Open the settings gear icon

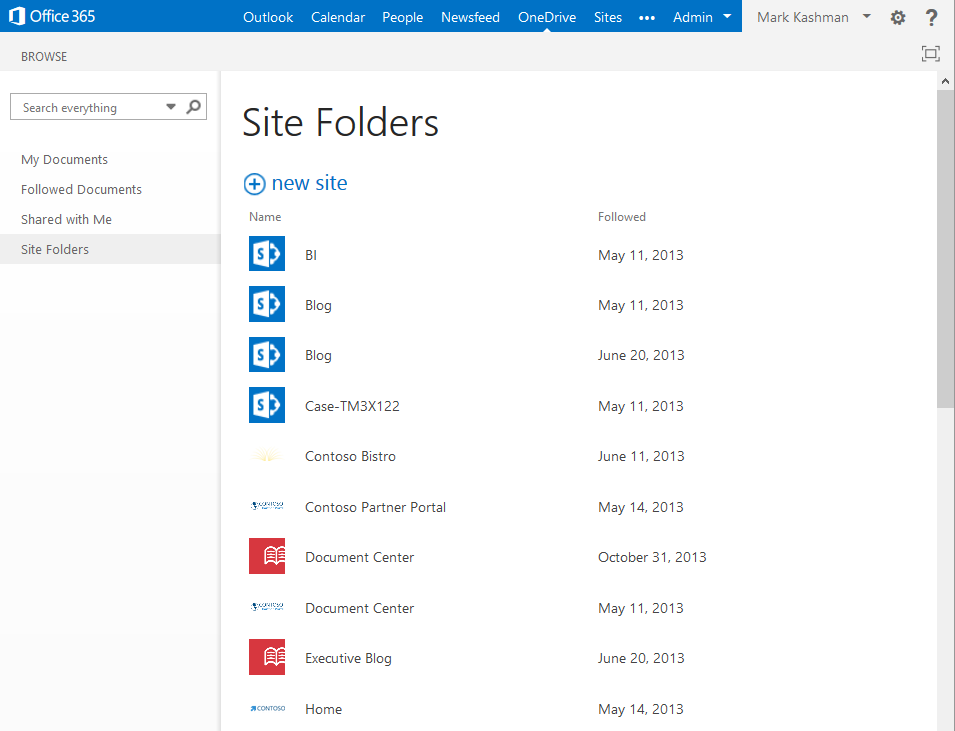tap(898, 18)
